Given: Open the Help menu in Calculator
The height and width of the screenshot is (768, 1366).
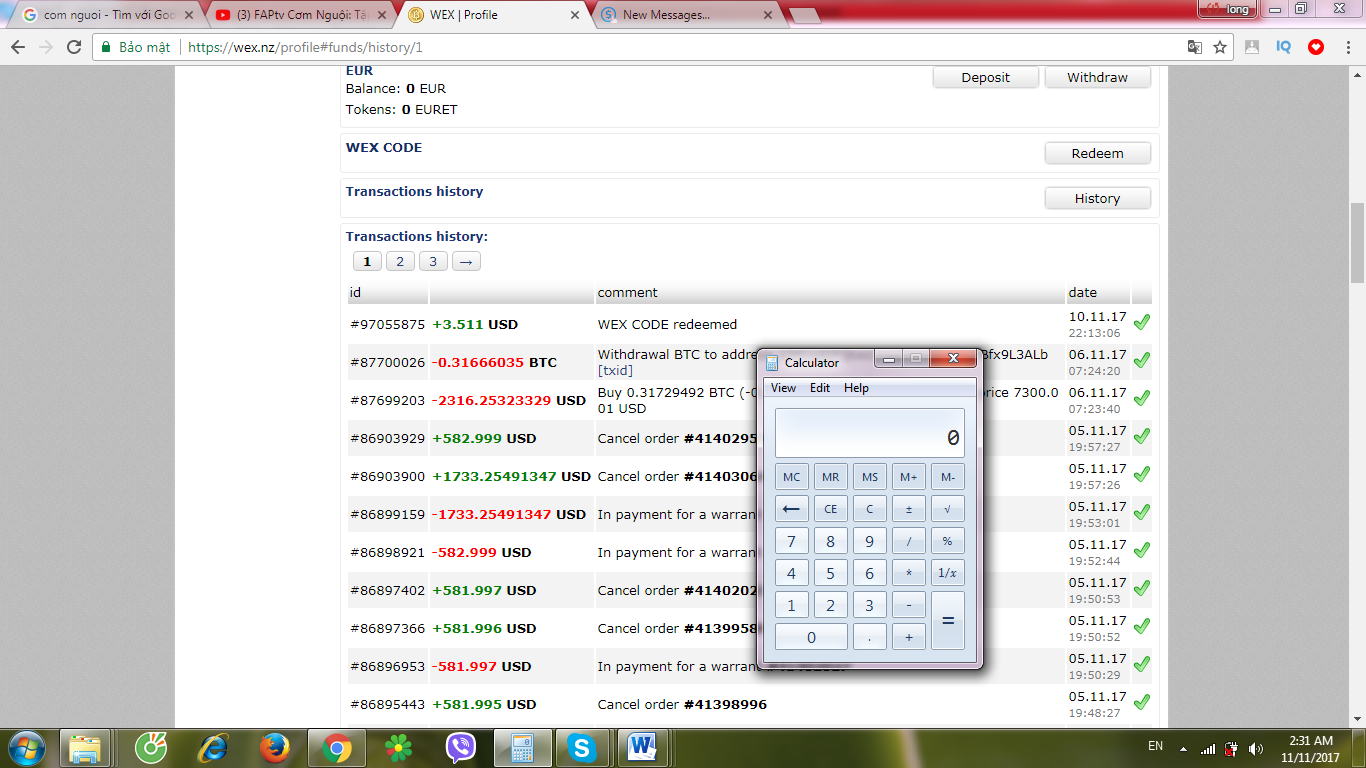Looking at the screenshot, I should tap(856, 388).
